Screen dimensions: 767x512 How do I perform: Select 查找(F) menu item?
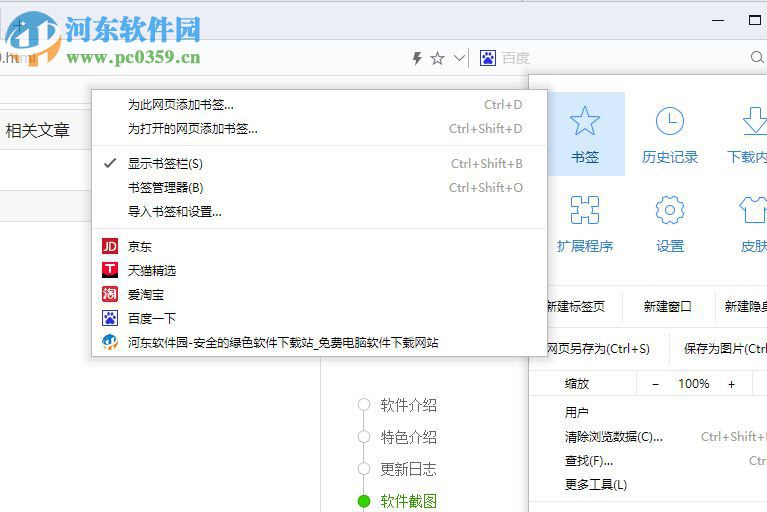(x=648, y=460)
